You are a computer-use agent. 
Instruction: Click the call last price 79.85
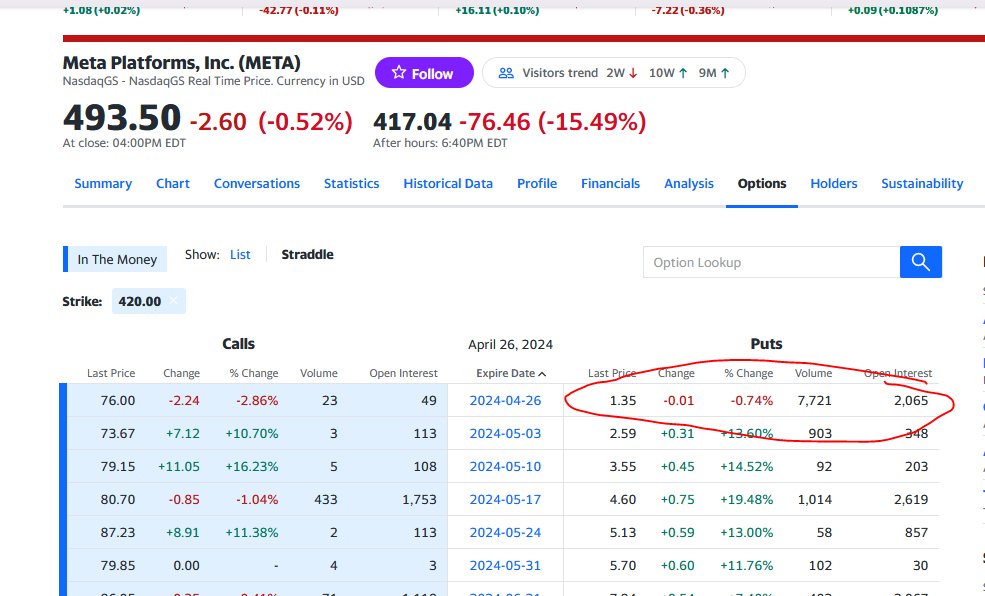(x=117, y=565)
